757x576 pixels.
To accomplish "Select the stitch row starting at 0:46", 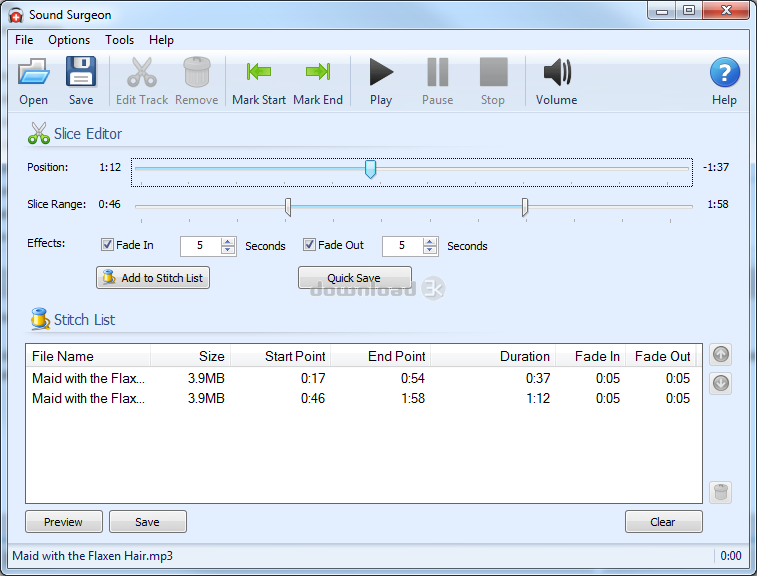I will 364,398.
